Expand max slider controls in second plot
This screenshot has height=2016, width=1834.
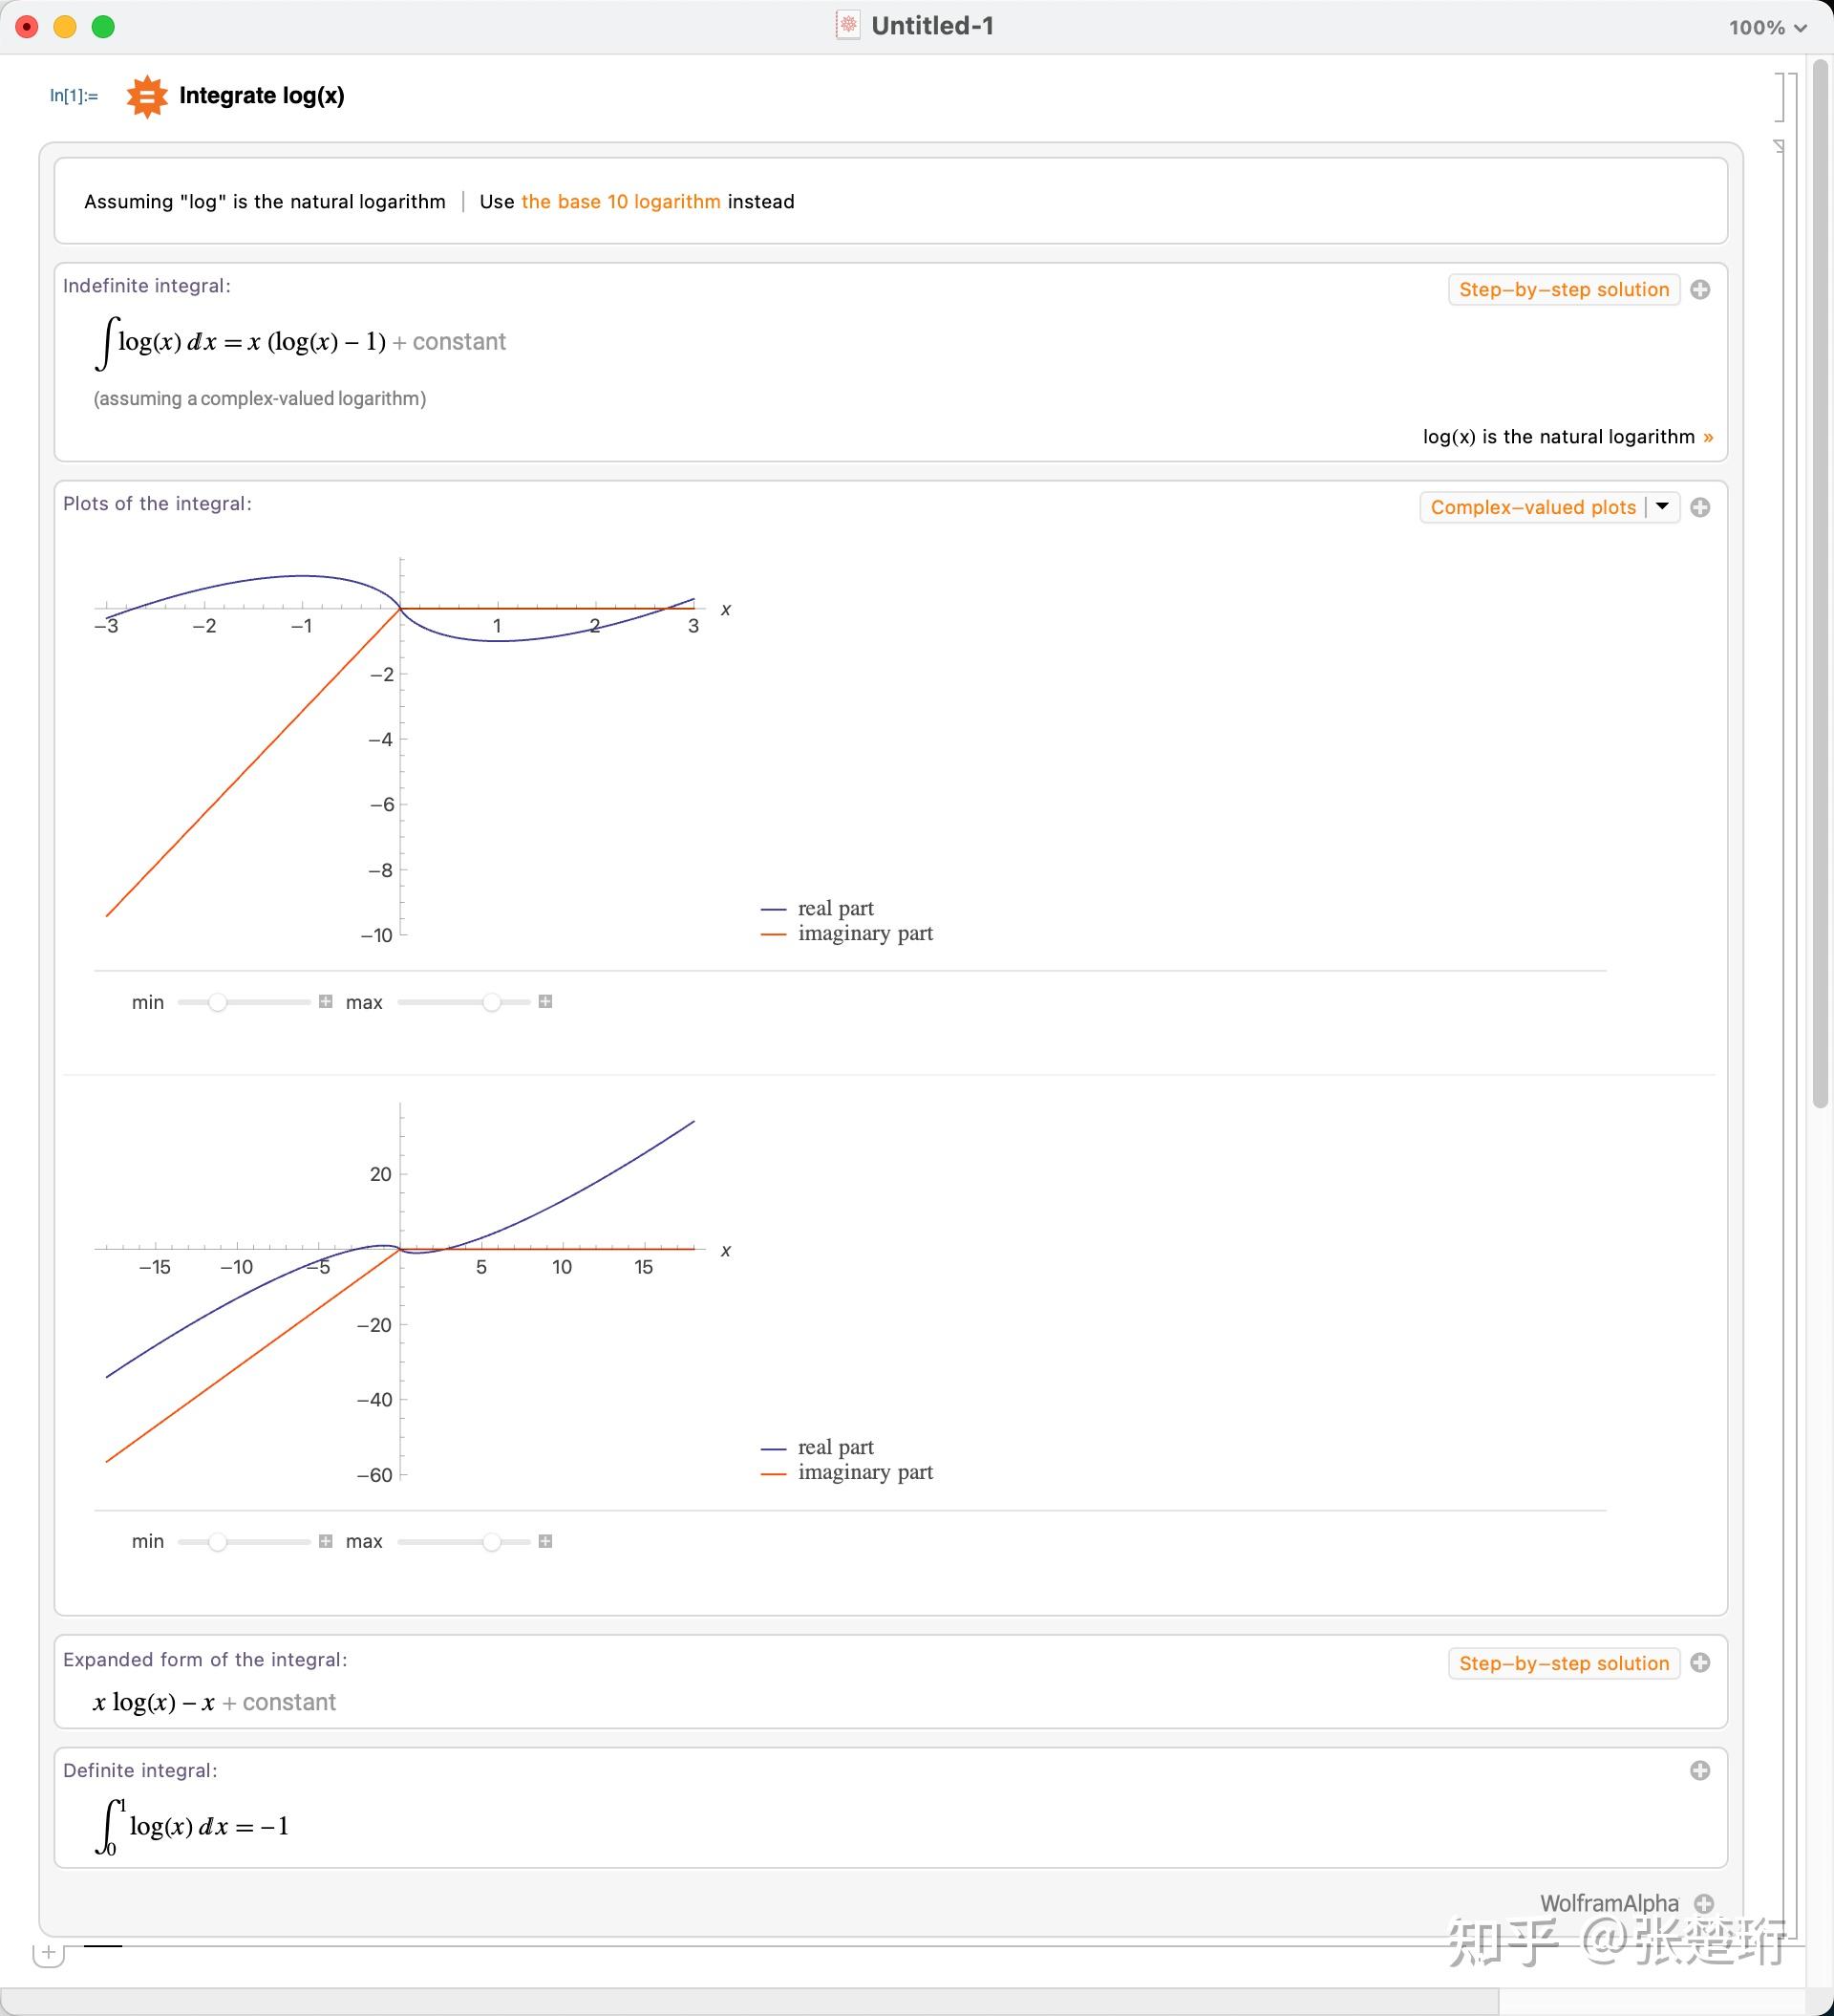point(545,1542)
